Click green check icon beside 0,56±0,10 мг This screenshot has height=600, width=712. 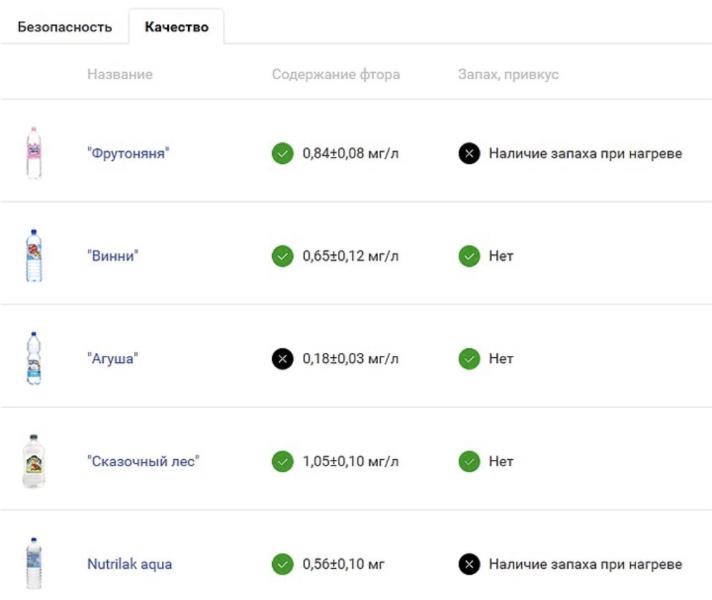point(282,564)
